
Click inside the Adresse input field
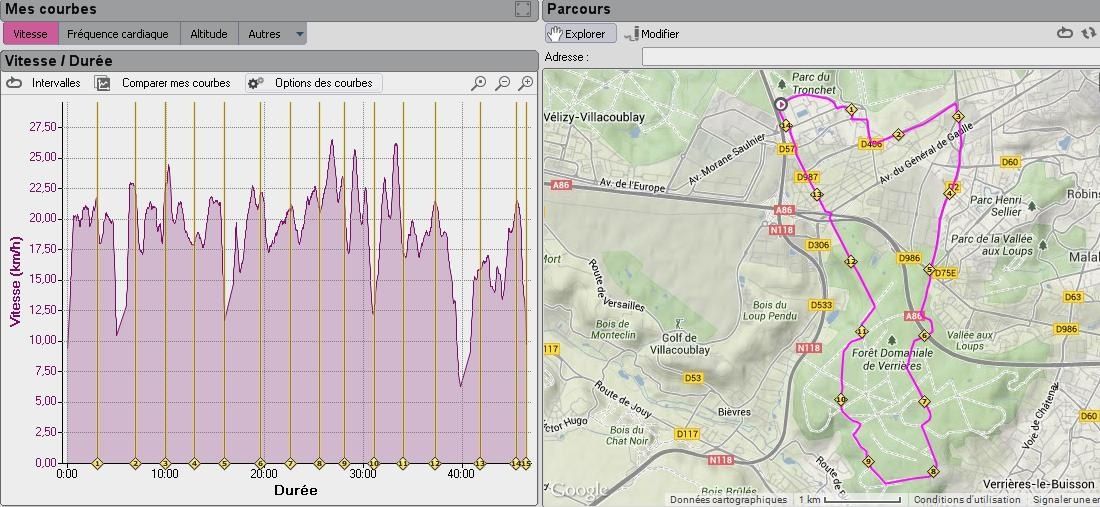pos(868,57)
